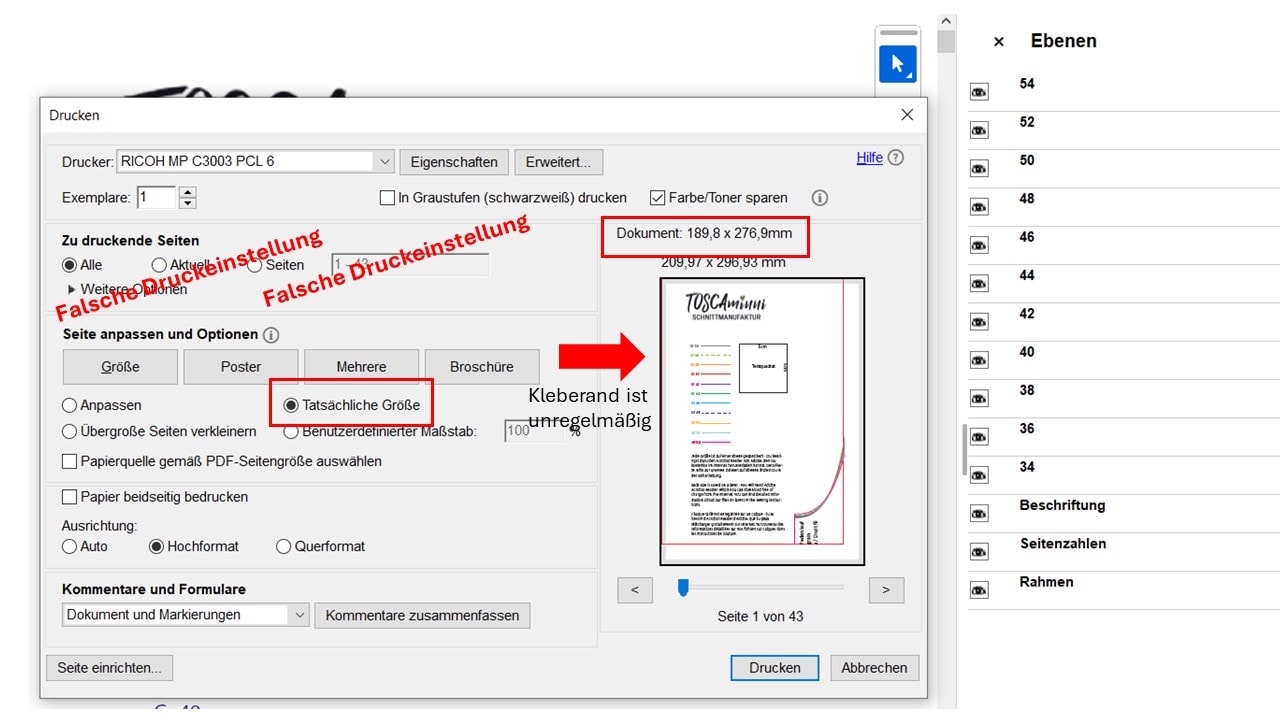Screen dimensions: 1280x720
Task: Select the Broschüre sizing option
Action: 482,367
